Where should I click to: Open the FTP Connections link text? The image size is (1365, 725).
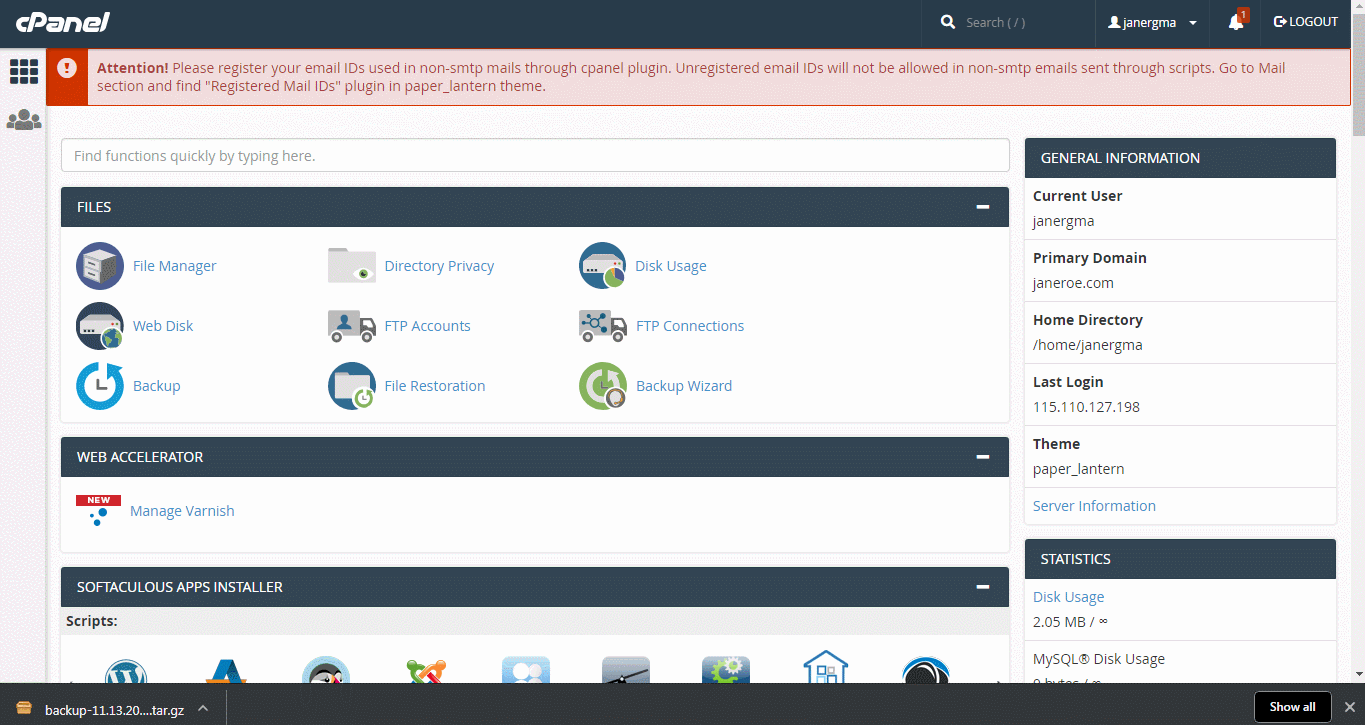point(690,326)
